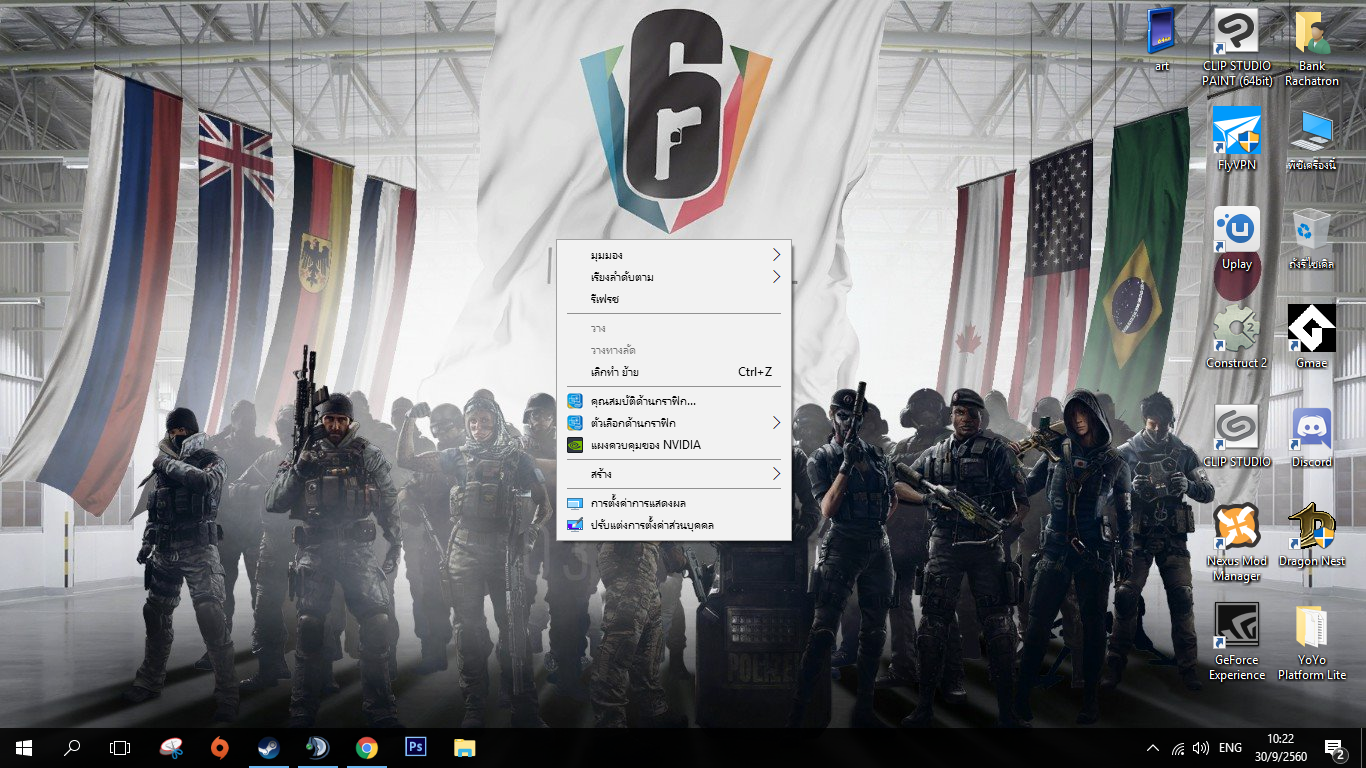Open taskbar Search magnifier

(x=72, y=748)
